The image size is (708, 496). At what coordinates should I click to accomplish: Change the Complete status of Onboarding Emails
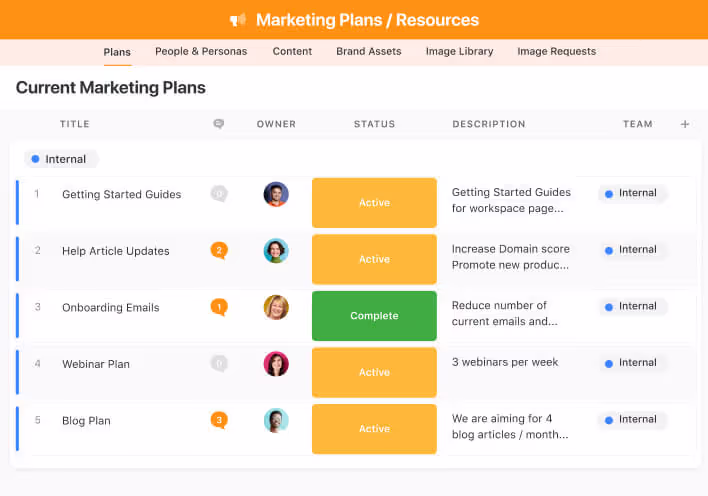click(x=374, y=316)
